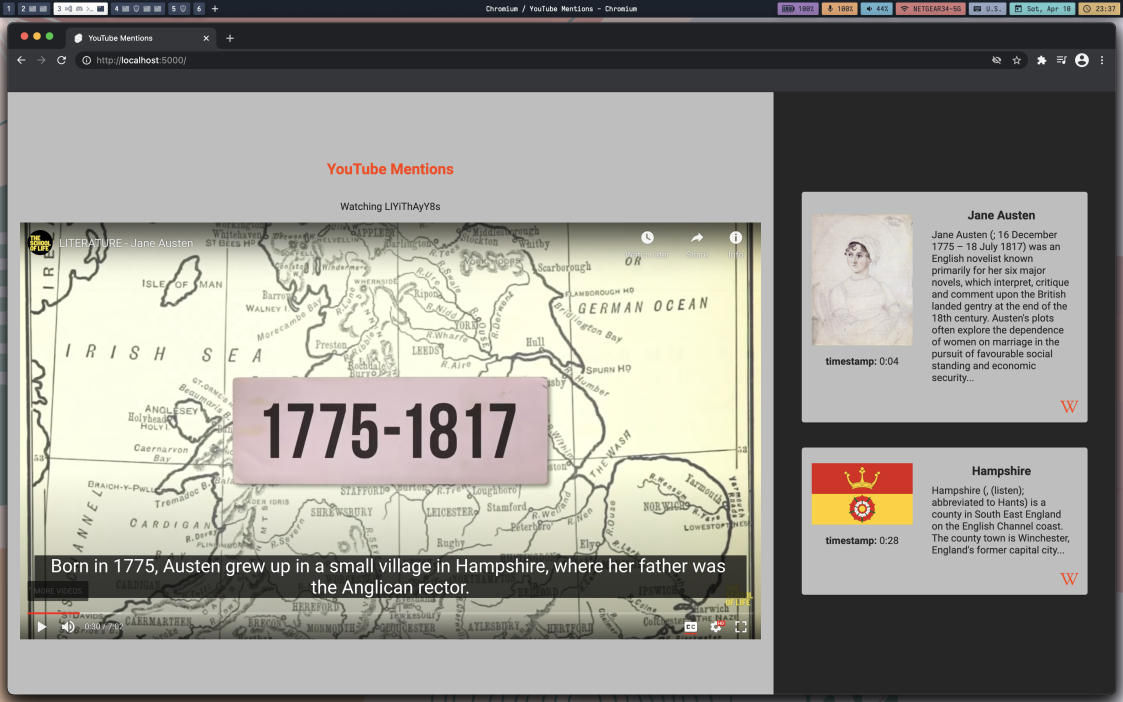
Task: Click the Watch later clock icon
Action: point(647,238)
